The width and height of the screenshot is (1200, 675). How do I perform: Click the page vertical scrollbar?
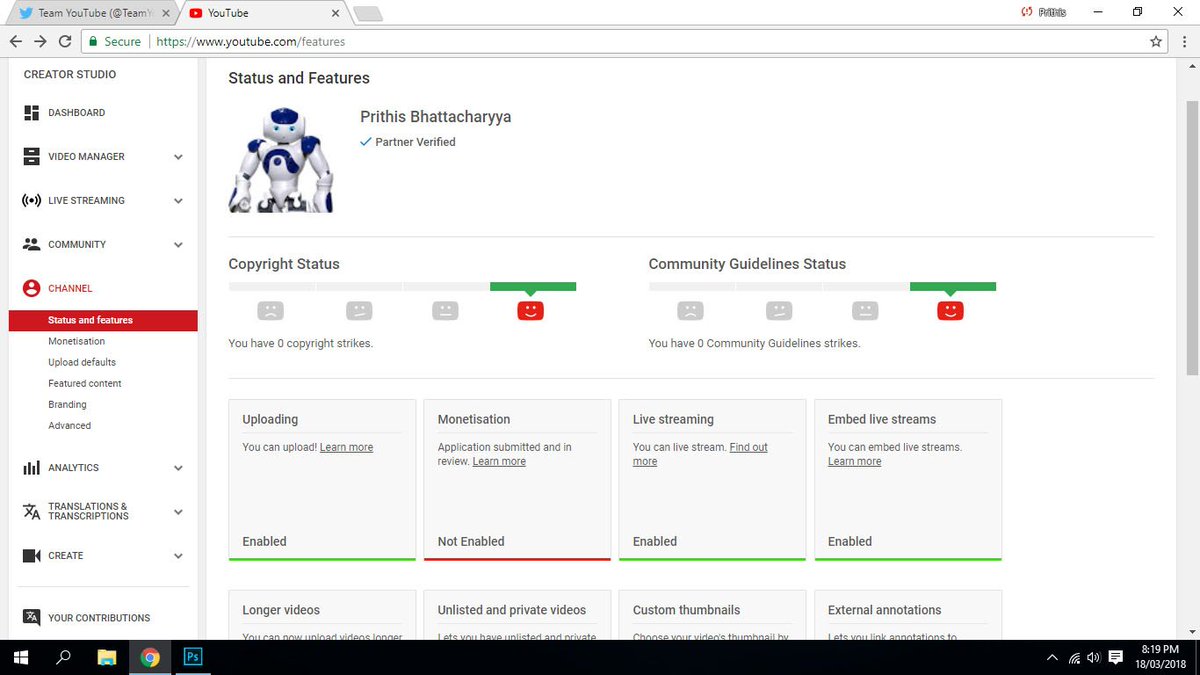click(x=1192, y=239)
